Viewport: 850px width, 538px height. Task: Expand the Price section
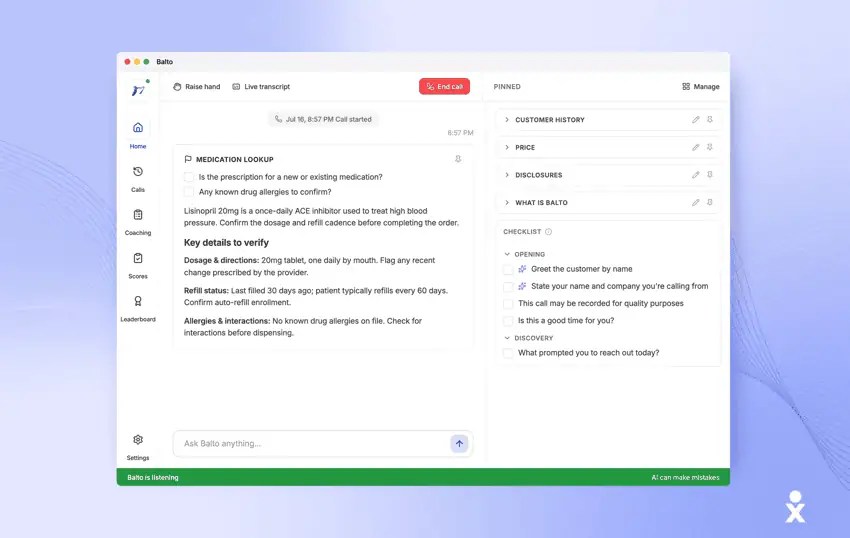(507, 147)
